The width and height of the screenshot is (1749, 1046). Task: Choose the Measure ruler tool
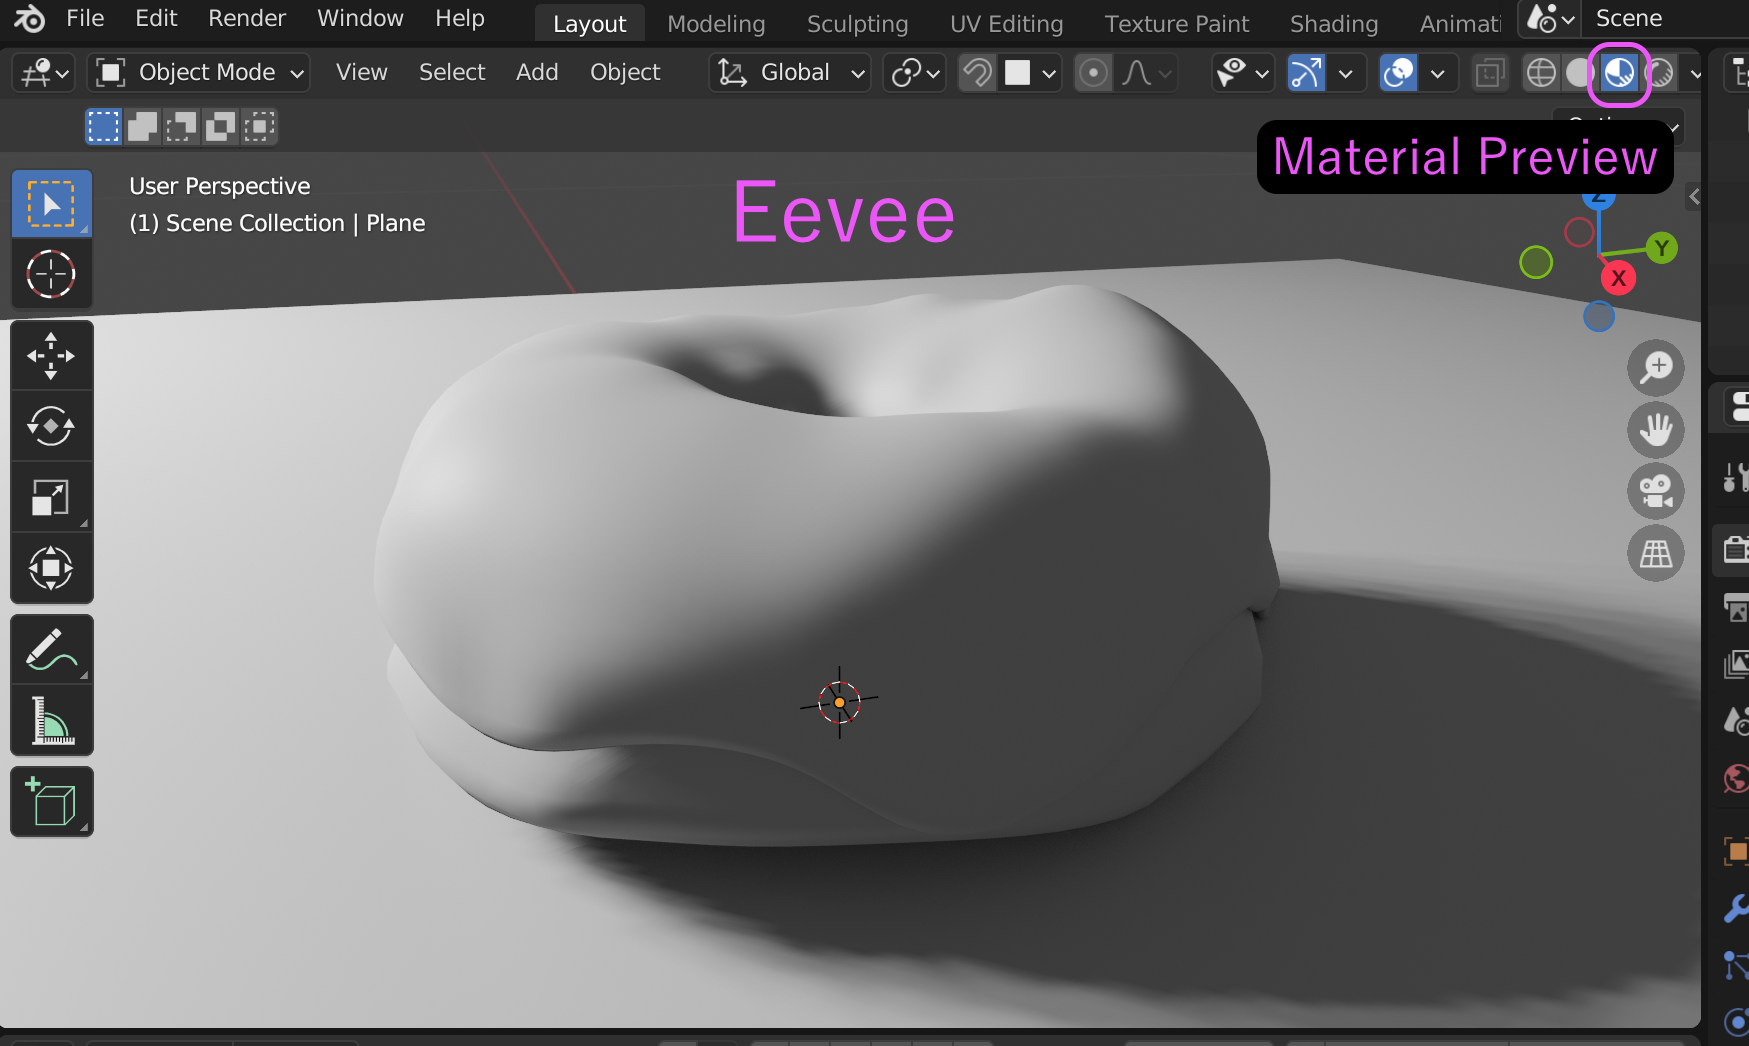(51, 720)
